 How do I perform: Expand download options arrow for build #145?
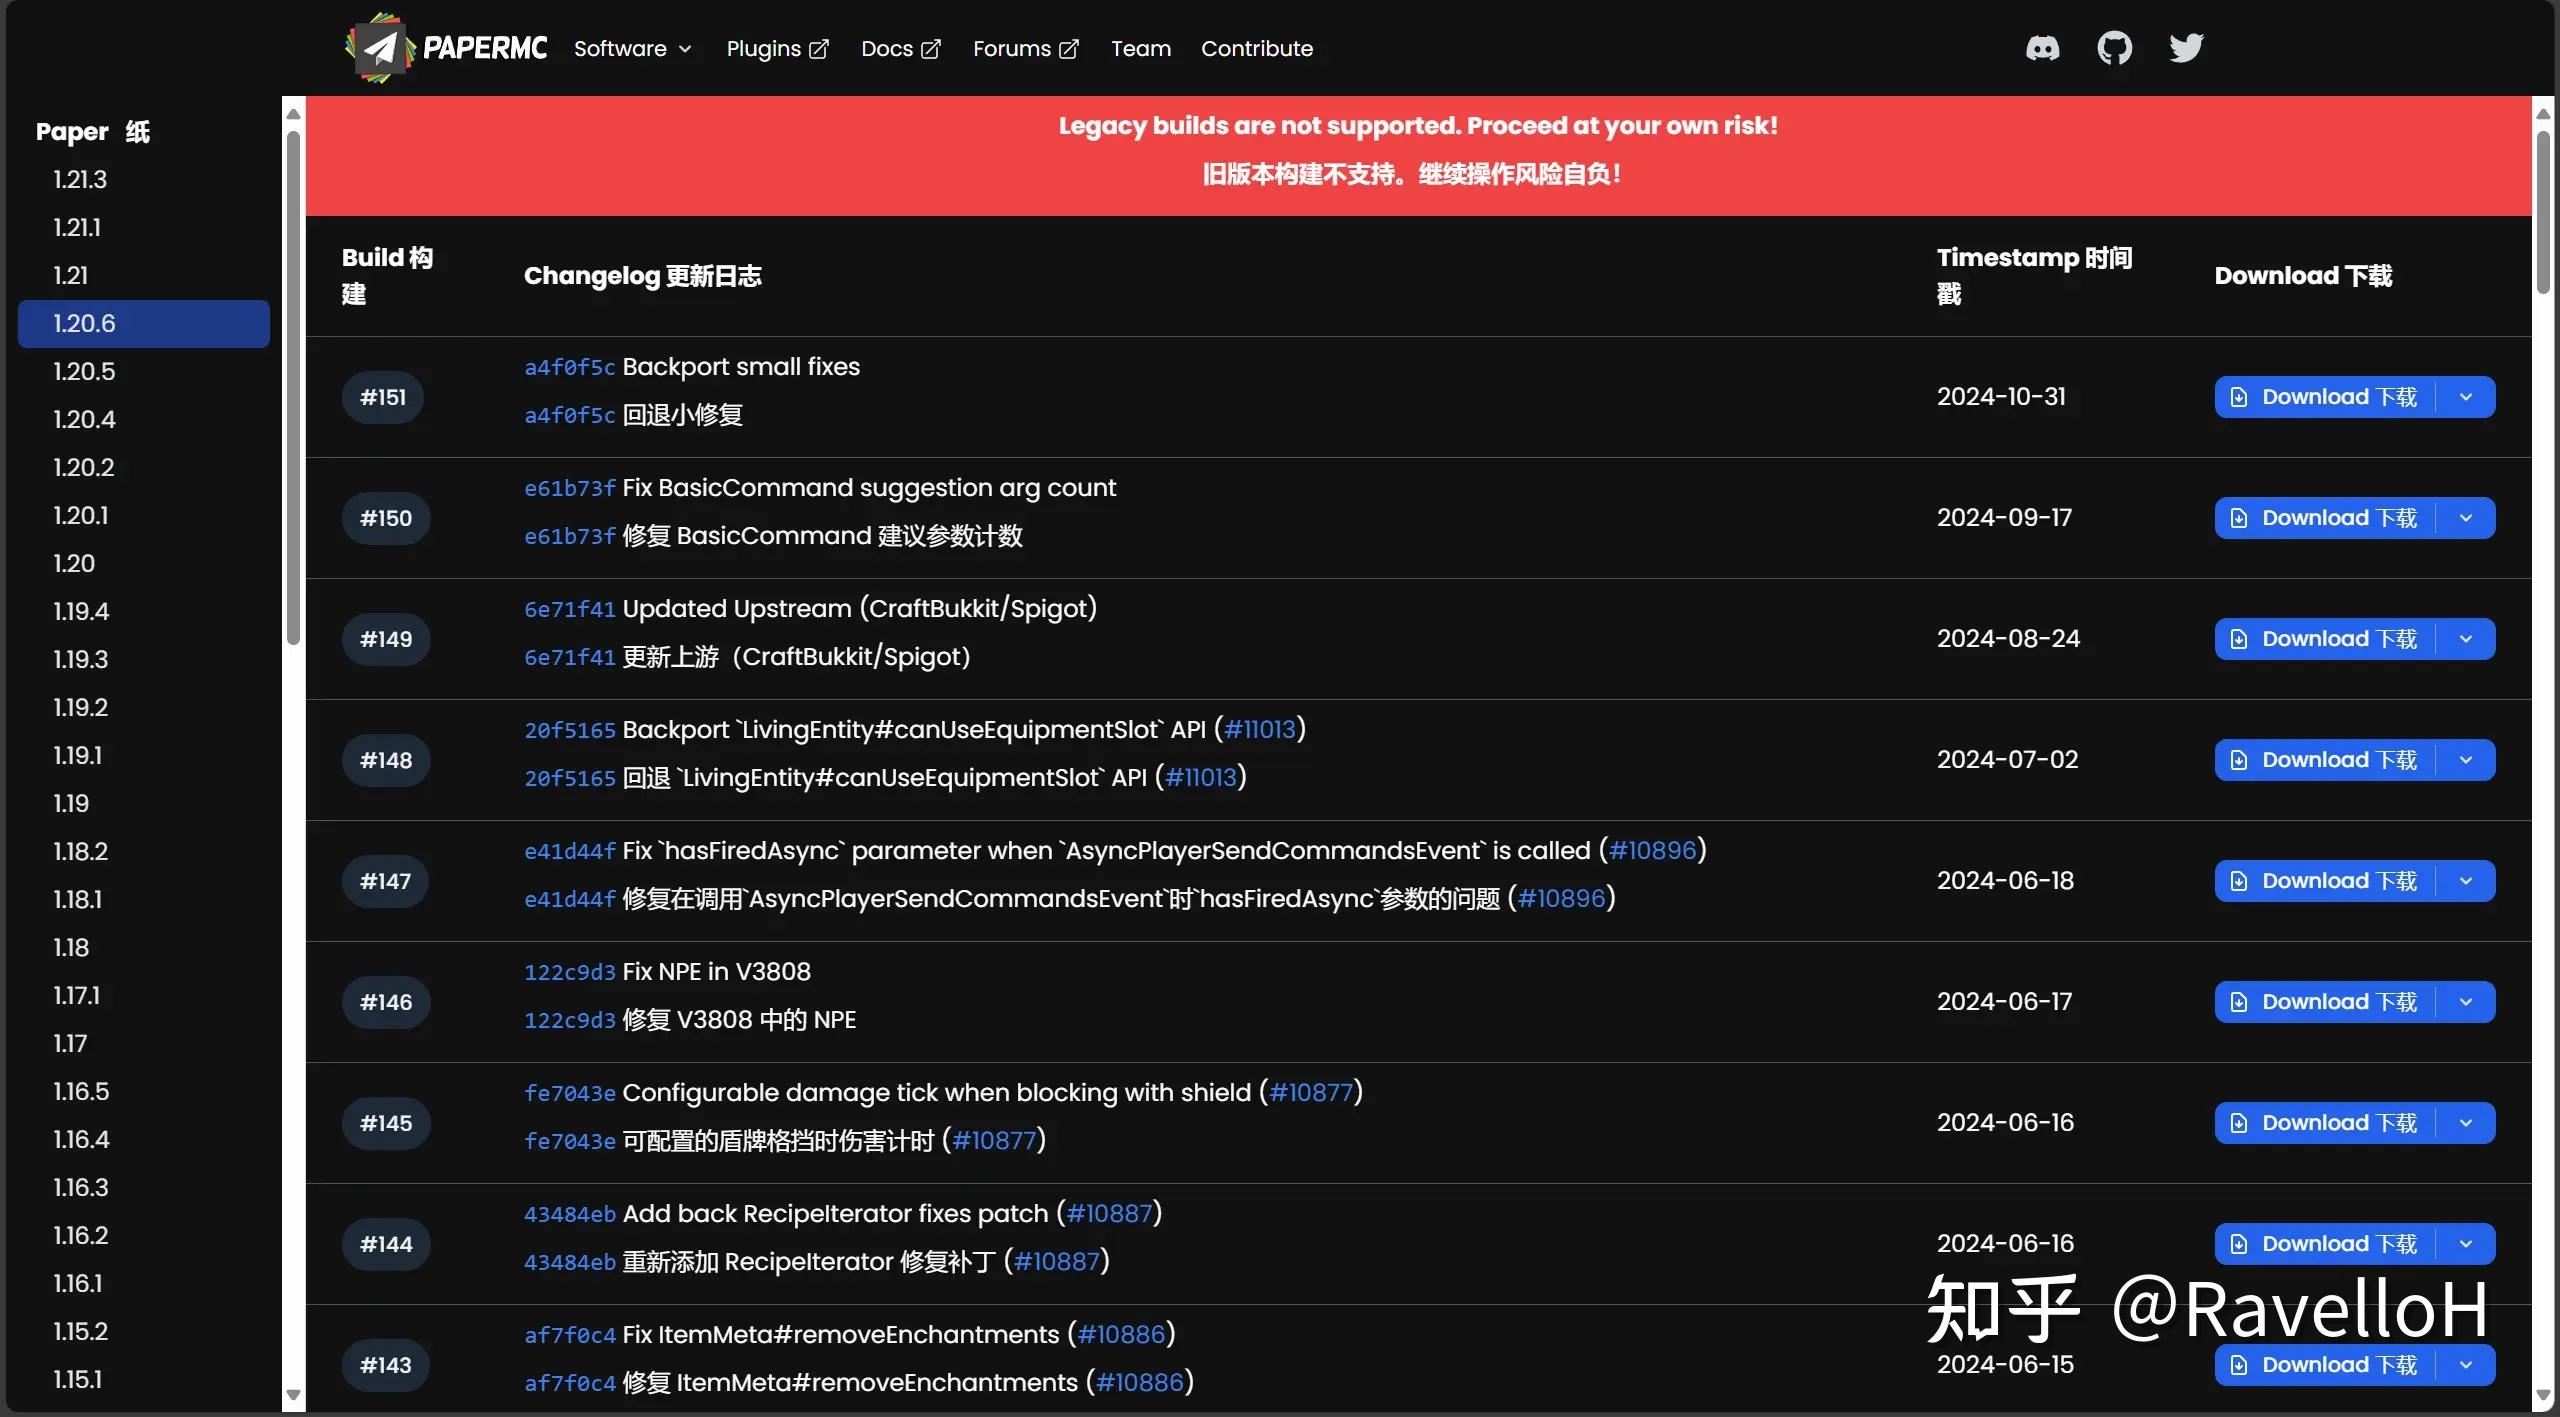2466,1123
